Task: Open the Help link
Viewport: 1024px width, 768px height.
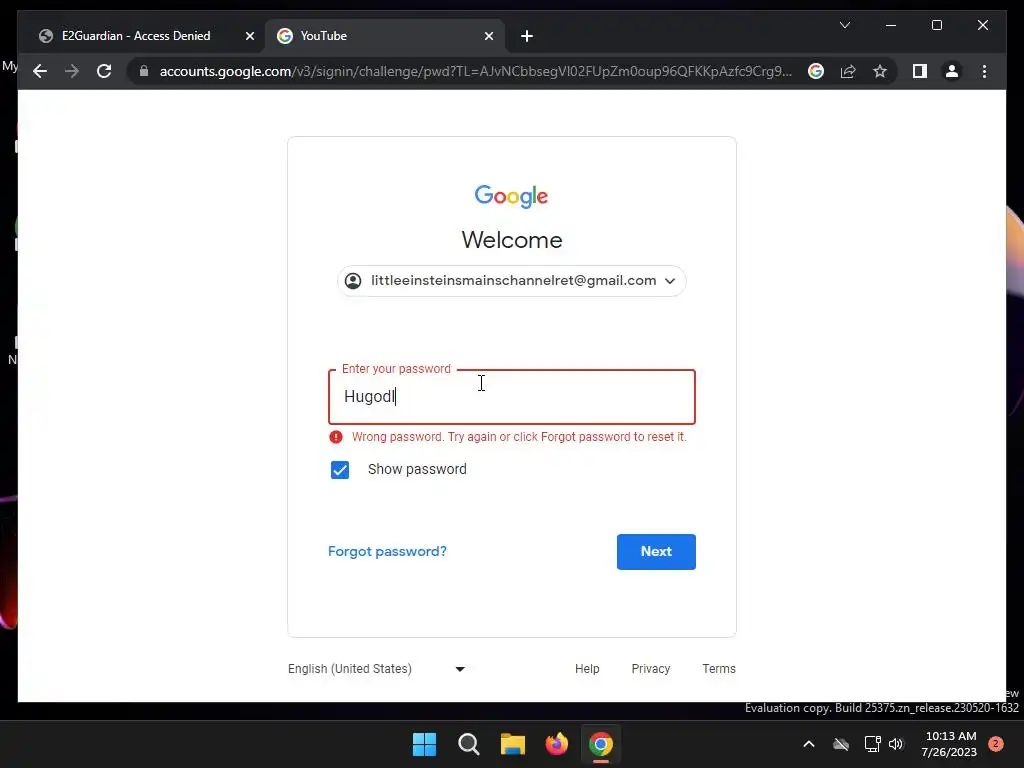Action: pyautogui.click(x=586, y=669)
